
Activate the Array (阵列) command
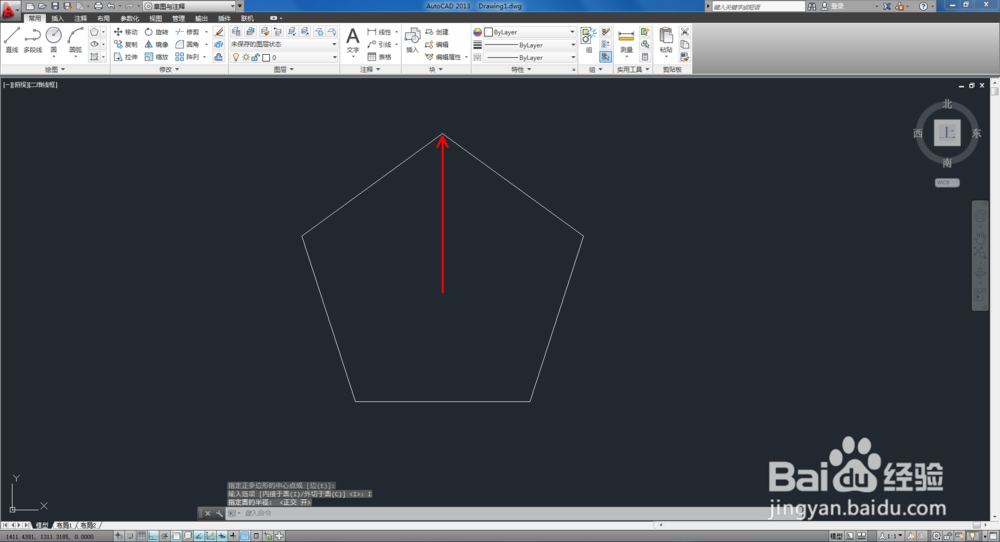coord(188,57)
